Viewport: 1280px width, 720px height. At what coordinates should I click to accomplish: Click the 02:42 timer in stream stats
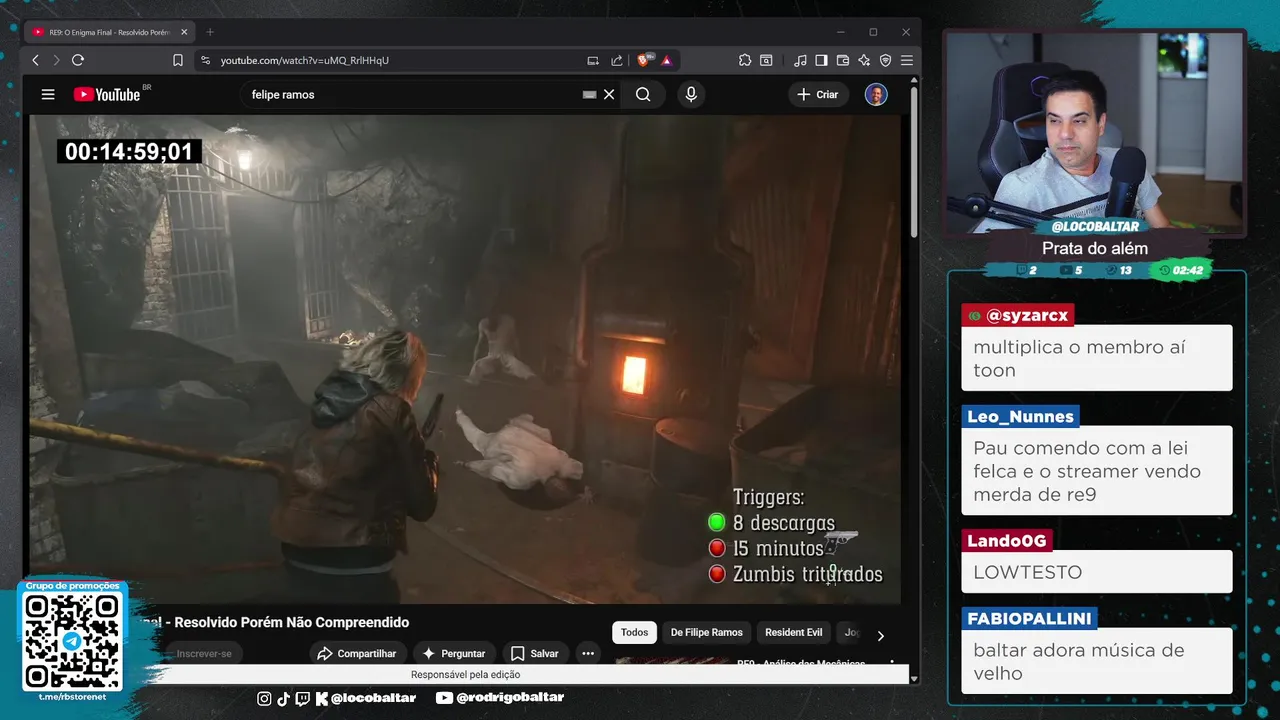click(x=1180, y=270)
